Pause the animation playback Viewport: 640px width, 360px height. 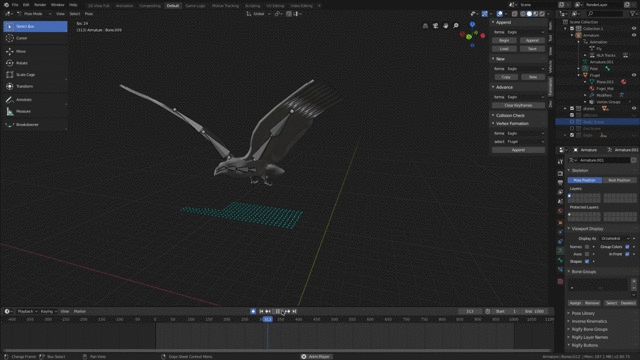278,311
